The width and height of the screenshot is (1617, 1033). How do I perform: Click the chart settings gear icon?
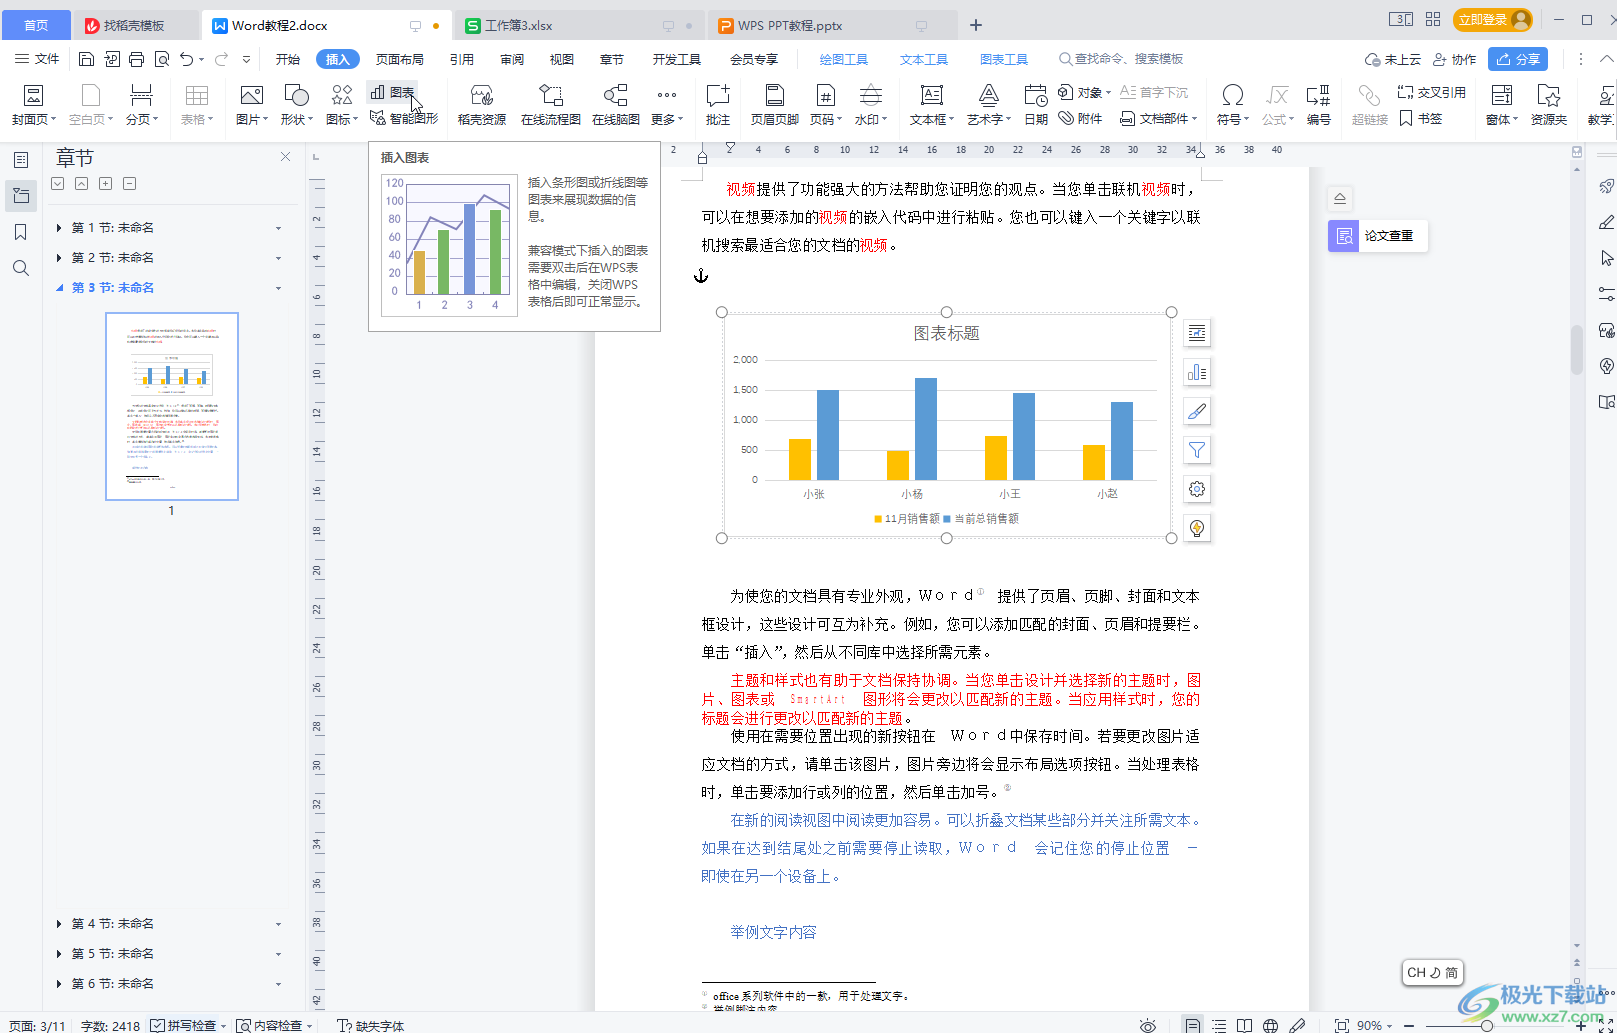[1197, 489]
